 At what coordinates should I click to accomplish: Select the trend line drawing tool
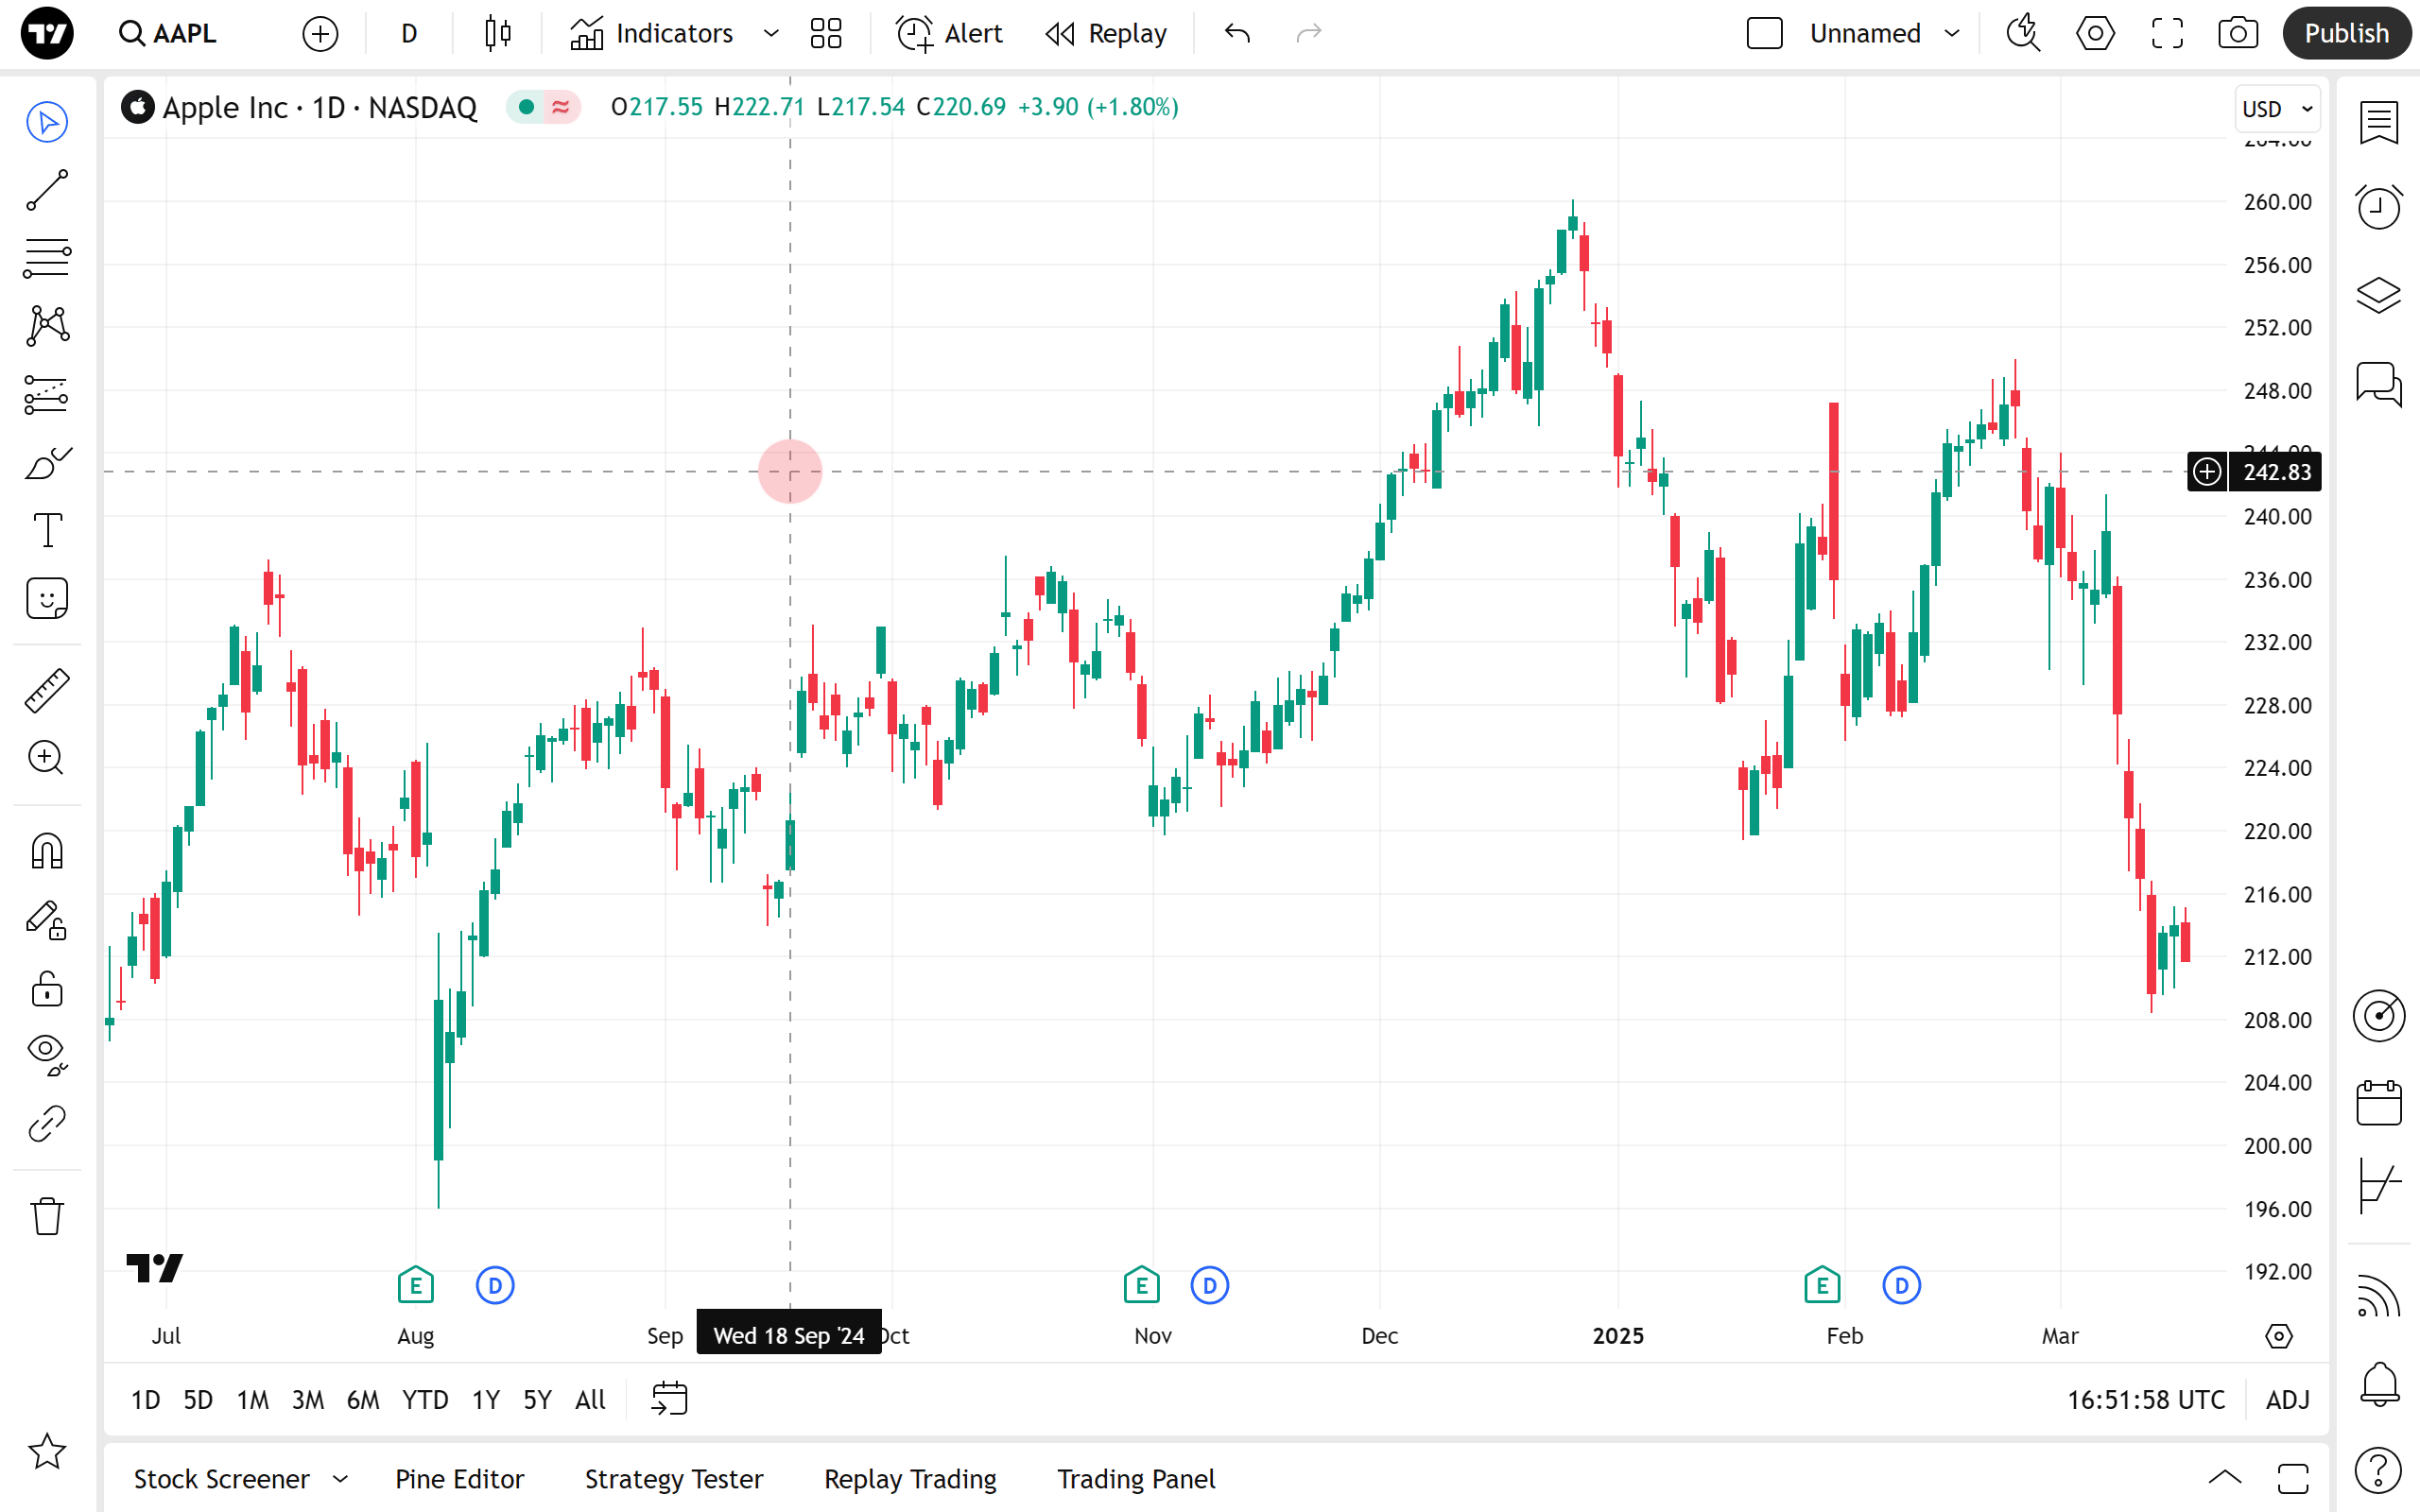pos(47,190)
